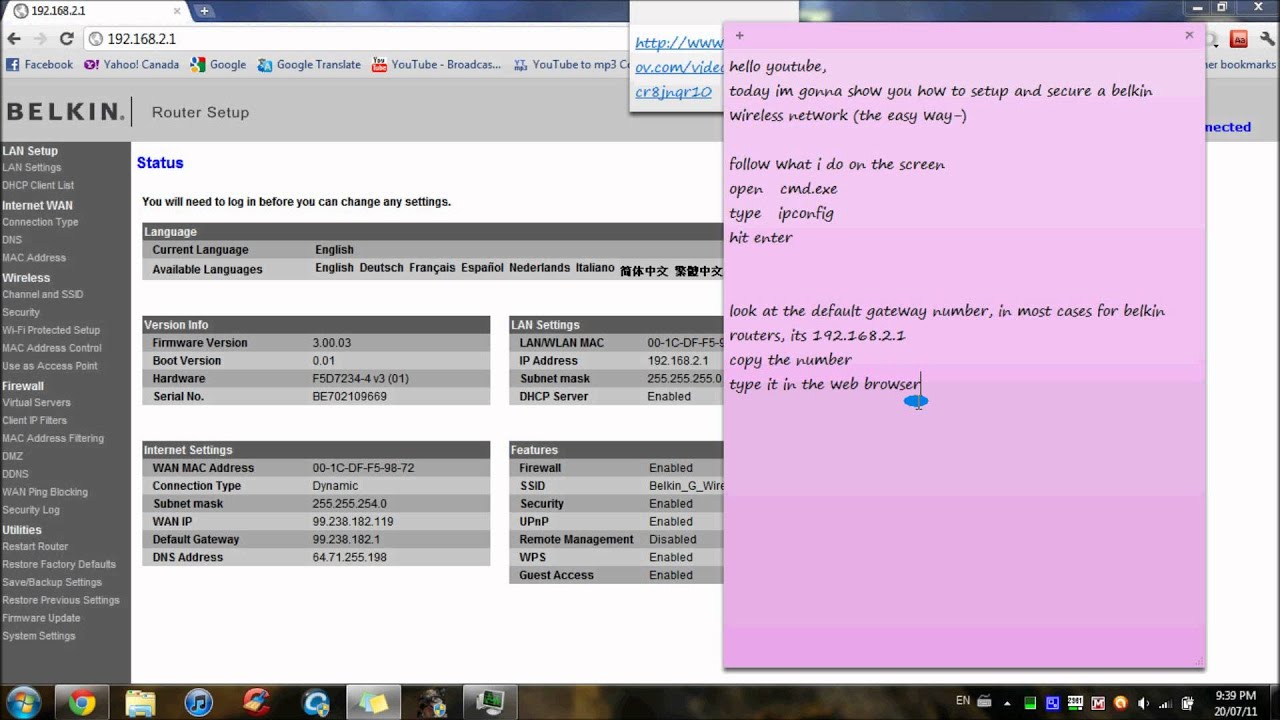The image size is (1280, 720).
Task: Open DHCP Client List
Action: click(x=38, y=186)
